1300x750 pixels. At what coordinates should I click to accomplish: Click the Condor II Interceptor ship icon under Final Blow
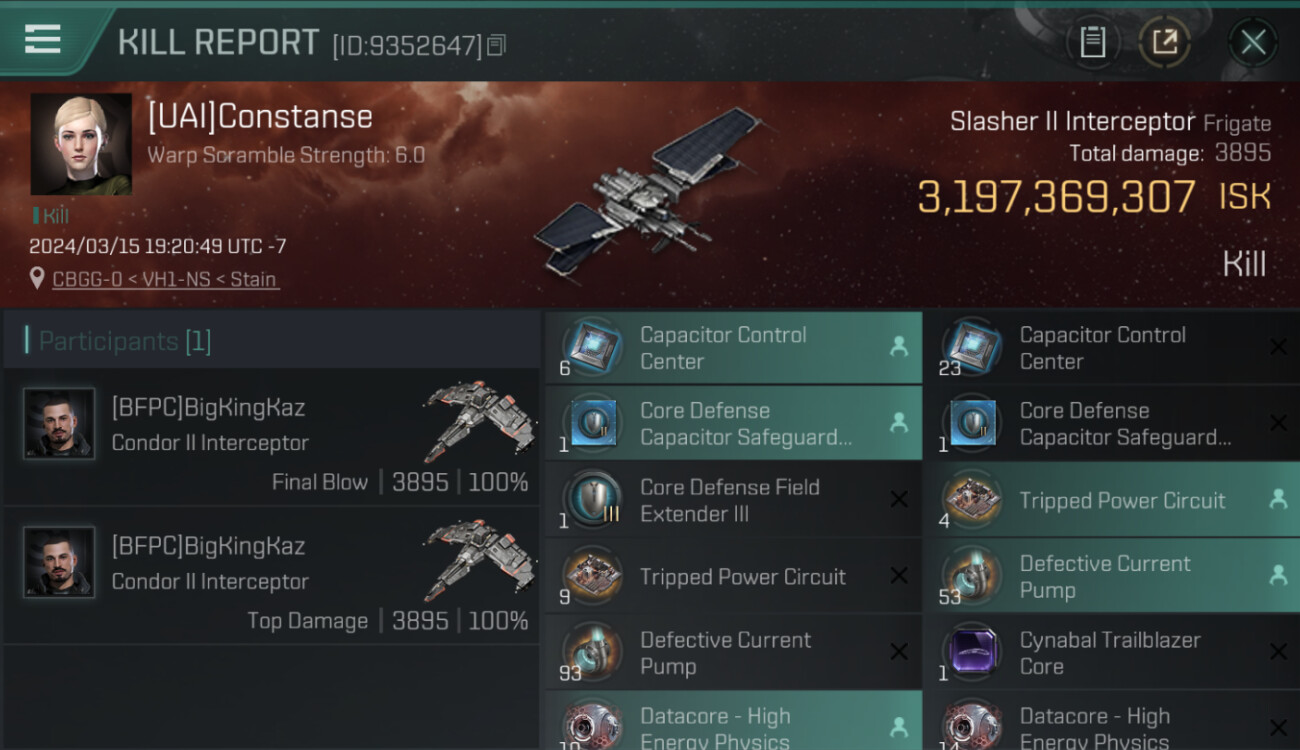476,408
